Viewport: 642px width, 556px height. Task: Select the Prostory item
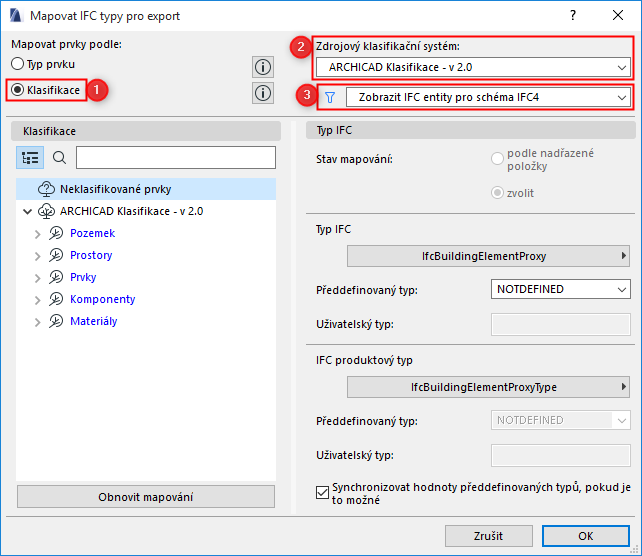click(x=91, y=255)
